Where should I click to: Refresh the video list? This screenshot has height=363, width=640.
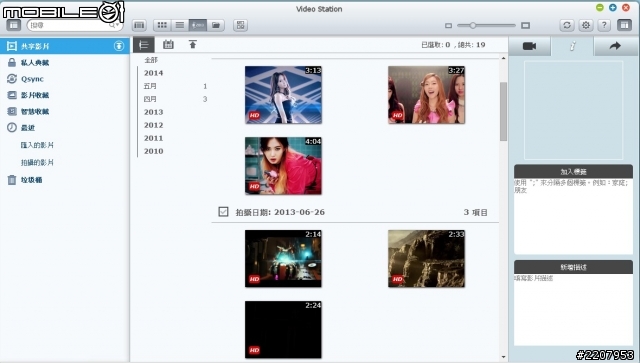pos(567,25)
